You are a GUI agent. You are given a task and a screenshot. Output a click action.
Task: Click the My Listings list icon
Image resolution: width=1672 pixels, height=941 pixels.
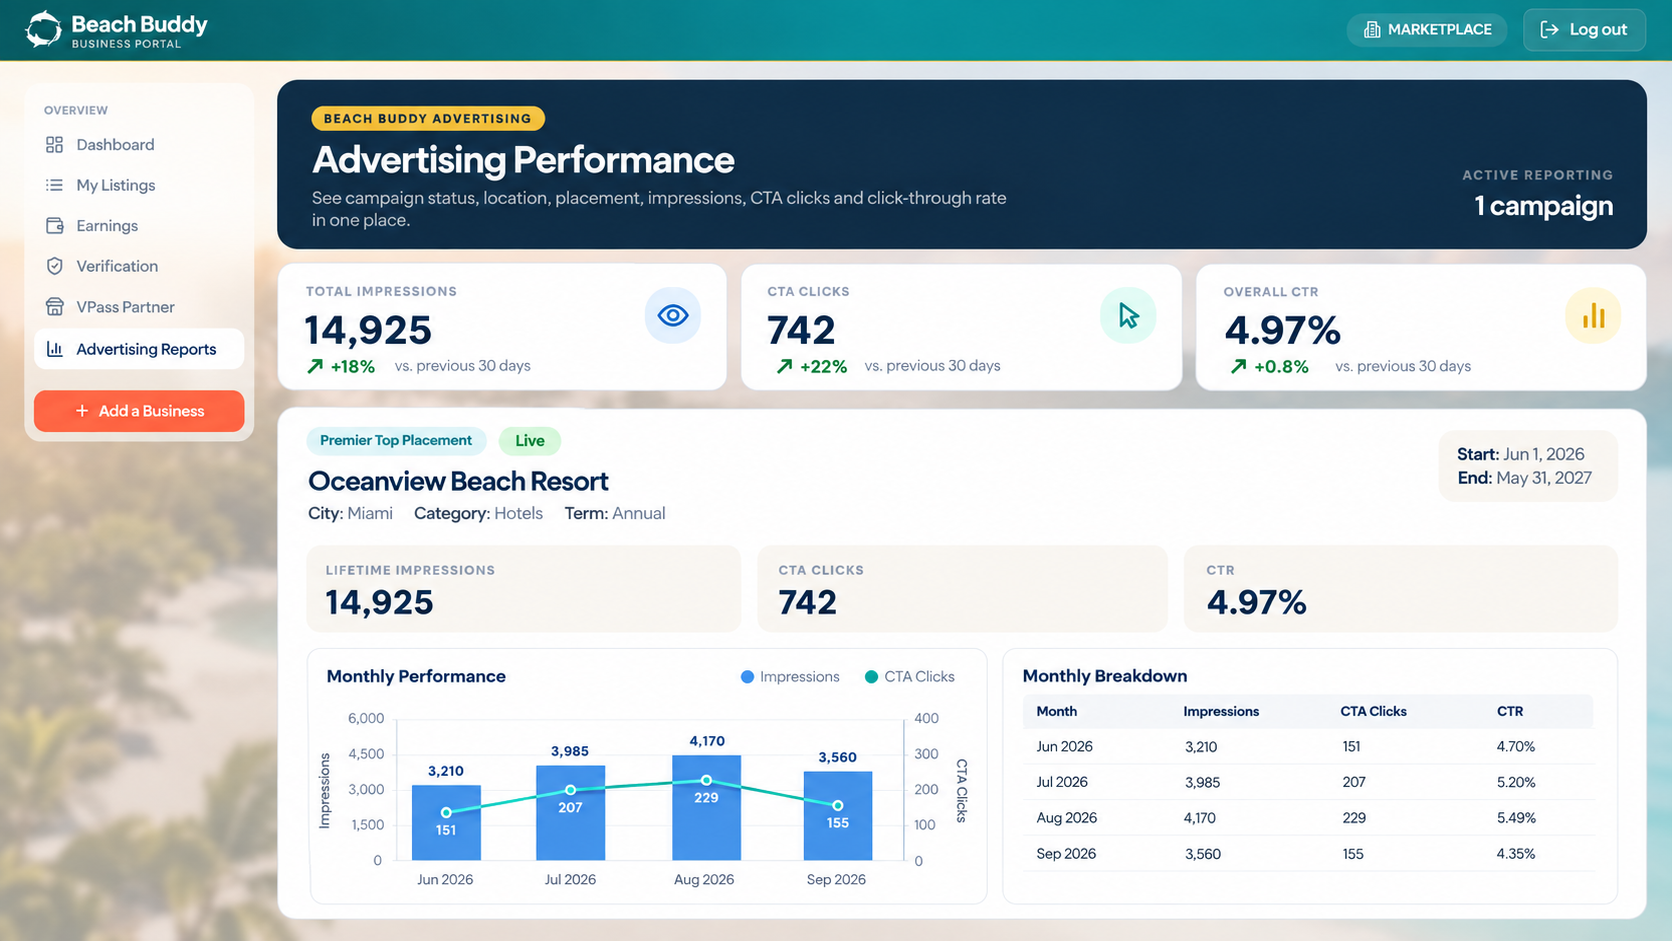(55, 185)
